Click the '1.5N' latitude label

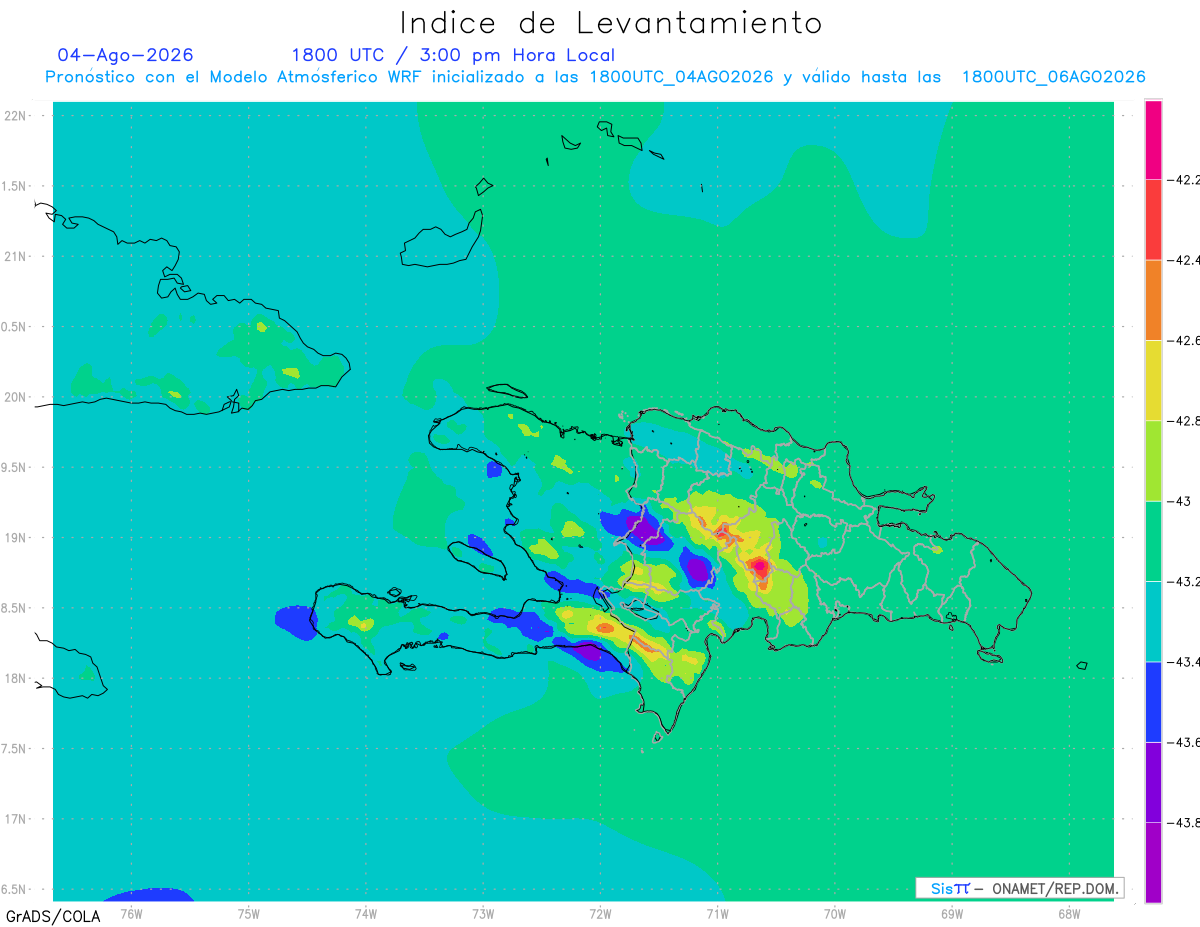15,186
